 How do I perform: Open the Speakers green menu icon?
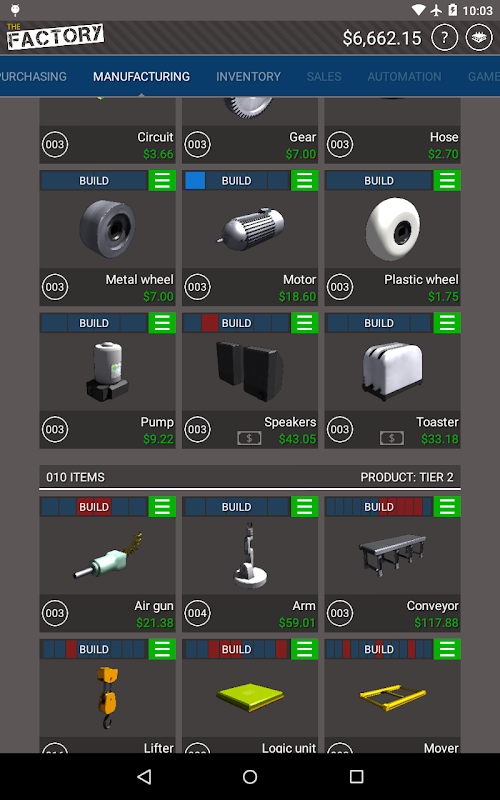pos(305,323)
